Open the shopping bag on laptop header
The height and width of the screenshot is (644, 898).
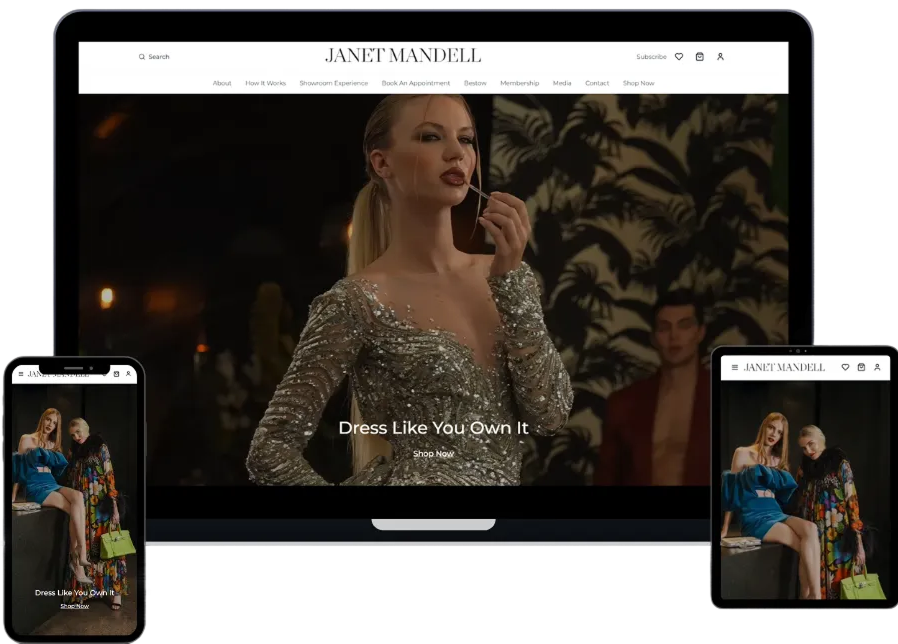click(x=699, y=57)
